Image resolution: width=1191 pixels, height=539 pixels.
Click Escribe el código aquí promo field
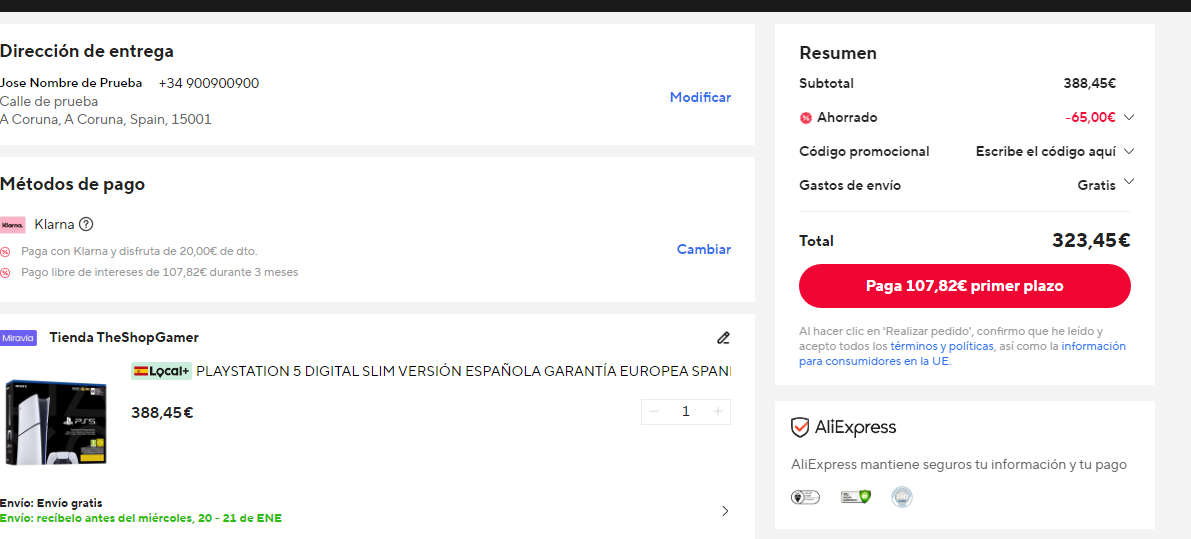(x=1046, y=151)
